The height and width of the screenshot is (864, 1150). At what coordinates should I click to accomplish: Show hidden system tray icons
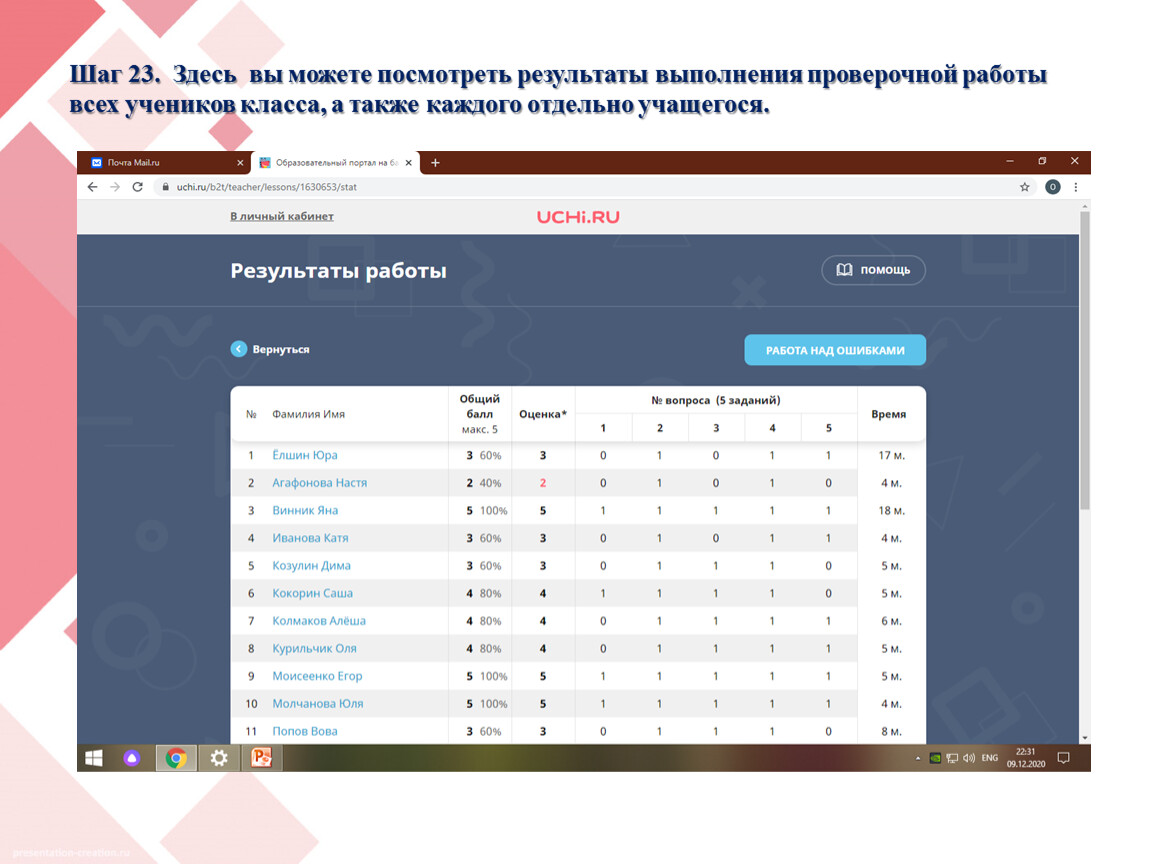coord(919,758)
